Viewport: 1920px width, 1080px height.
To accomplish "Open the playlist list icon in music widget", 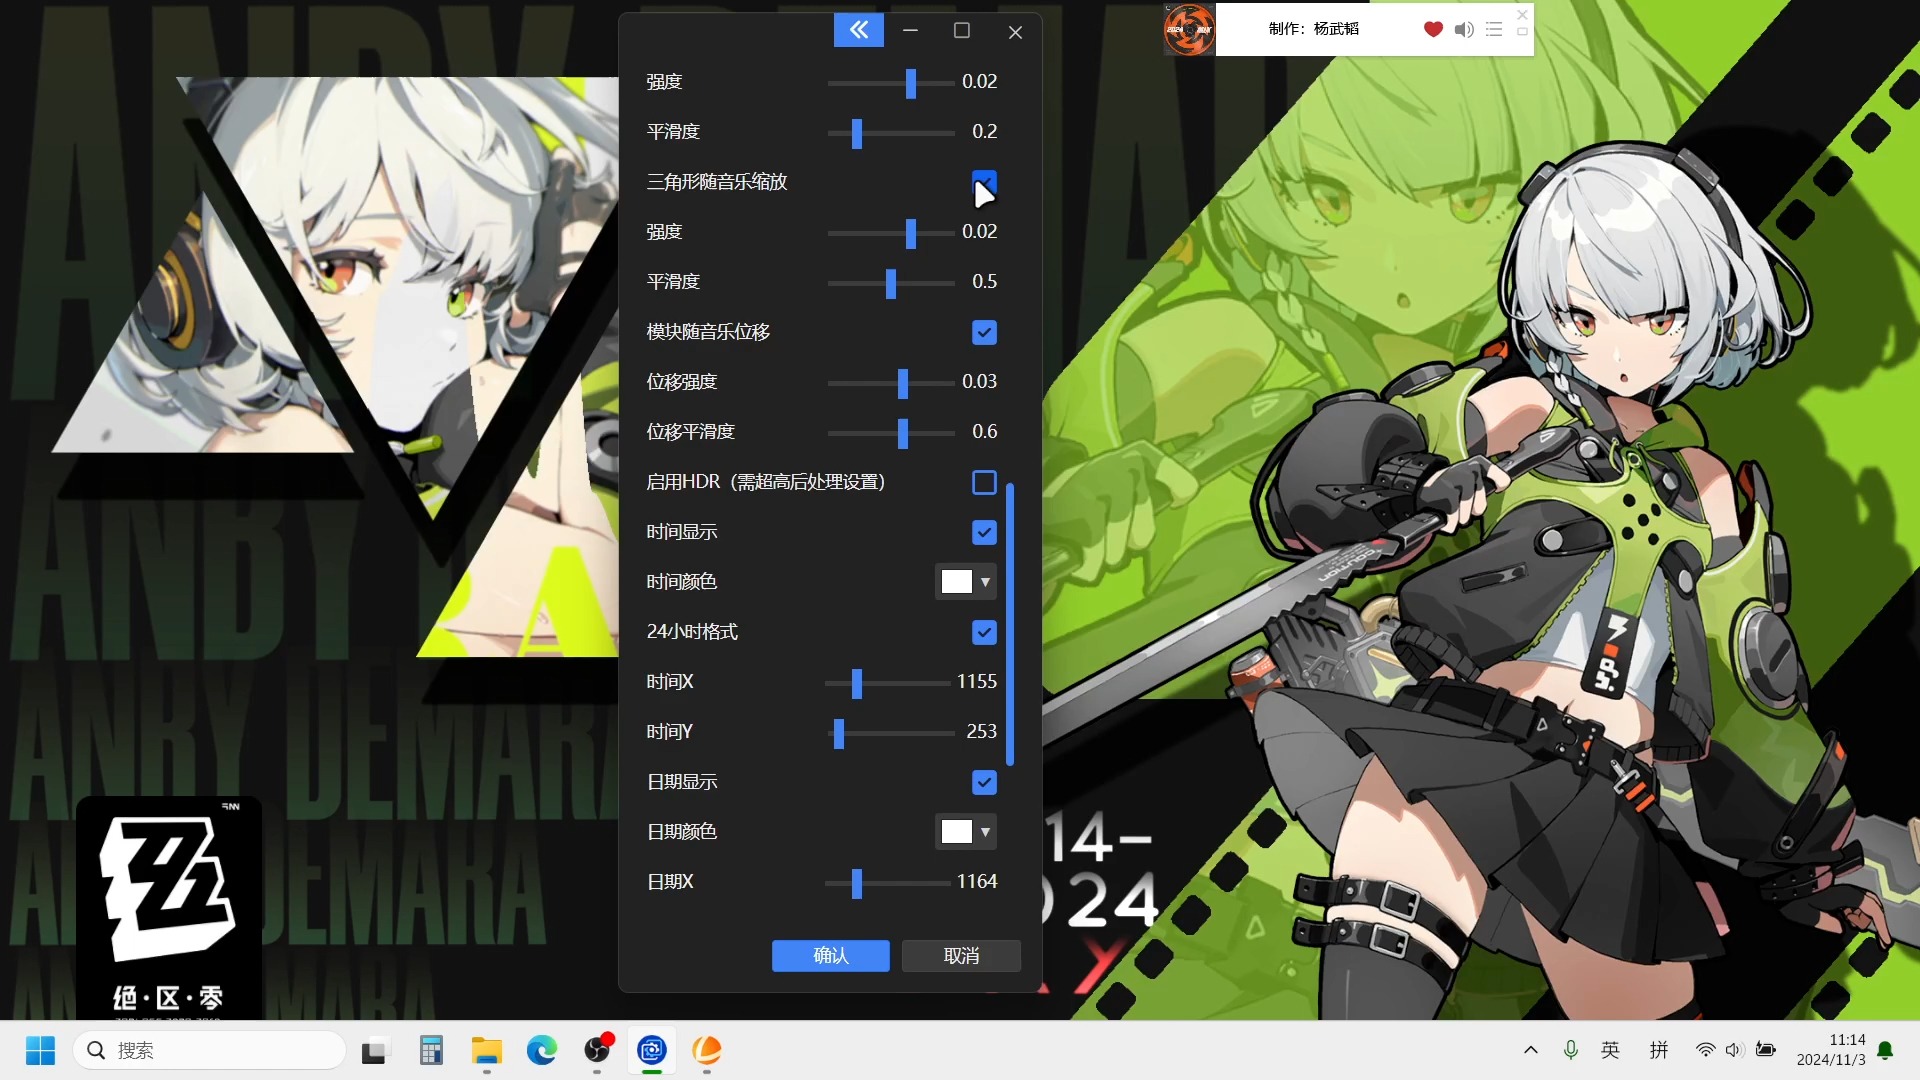I will point(1494,29).
